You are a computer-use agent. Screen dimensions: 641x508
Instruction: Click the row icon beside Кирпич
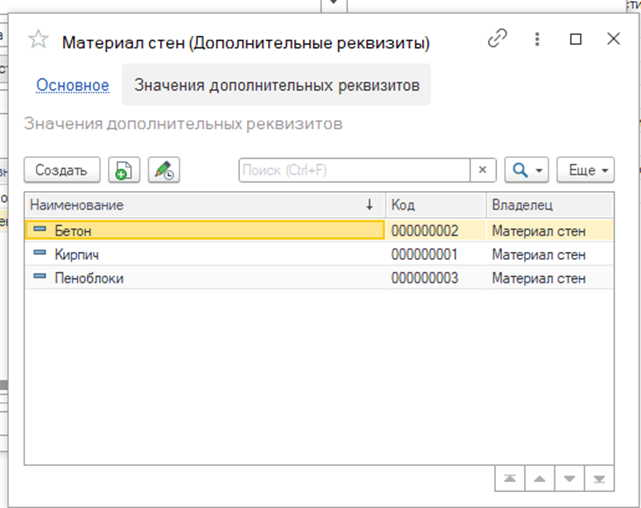pyautogui.click(x=40, y=253)
